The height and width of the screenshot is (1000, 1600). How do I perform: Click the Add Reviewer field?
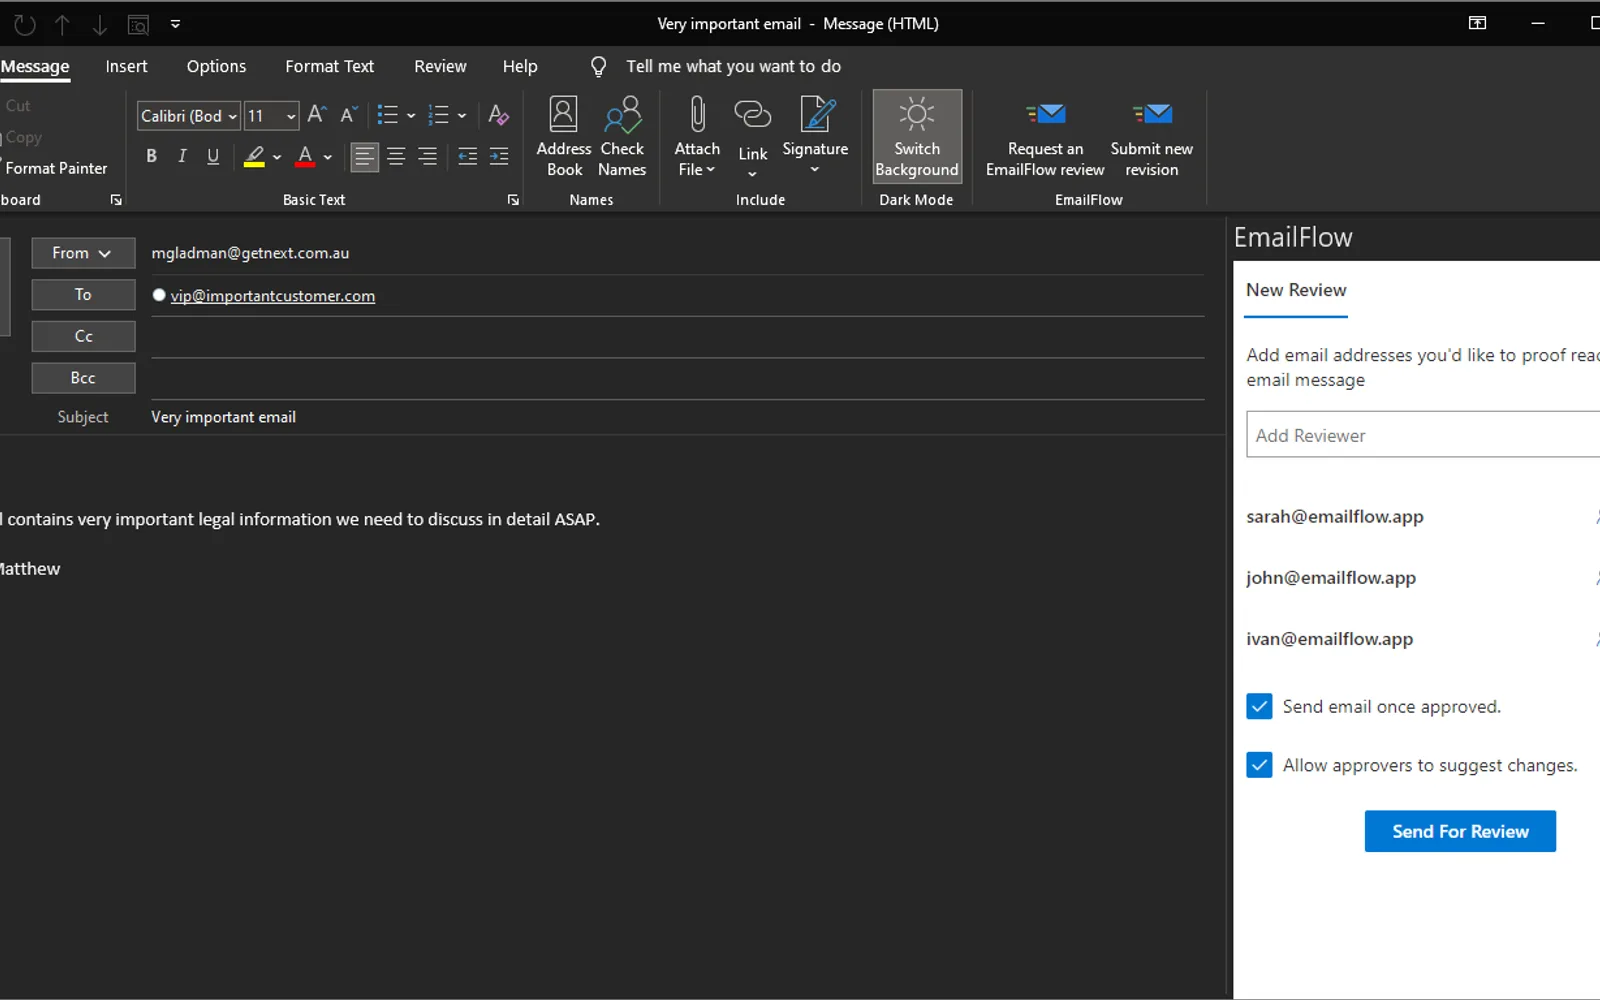[x=1423, y=435]
